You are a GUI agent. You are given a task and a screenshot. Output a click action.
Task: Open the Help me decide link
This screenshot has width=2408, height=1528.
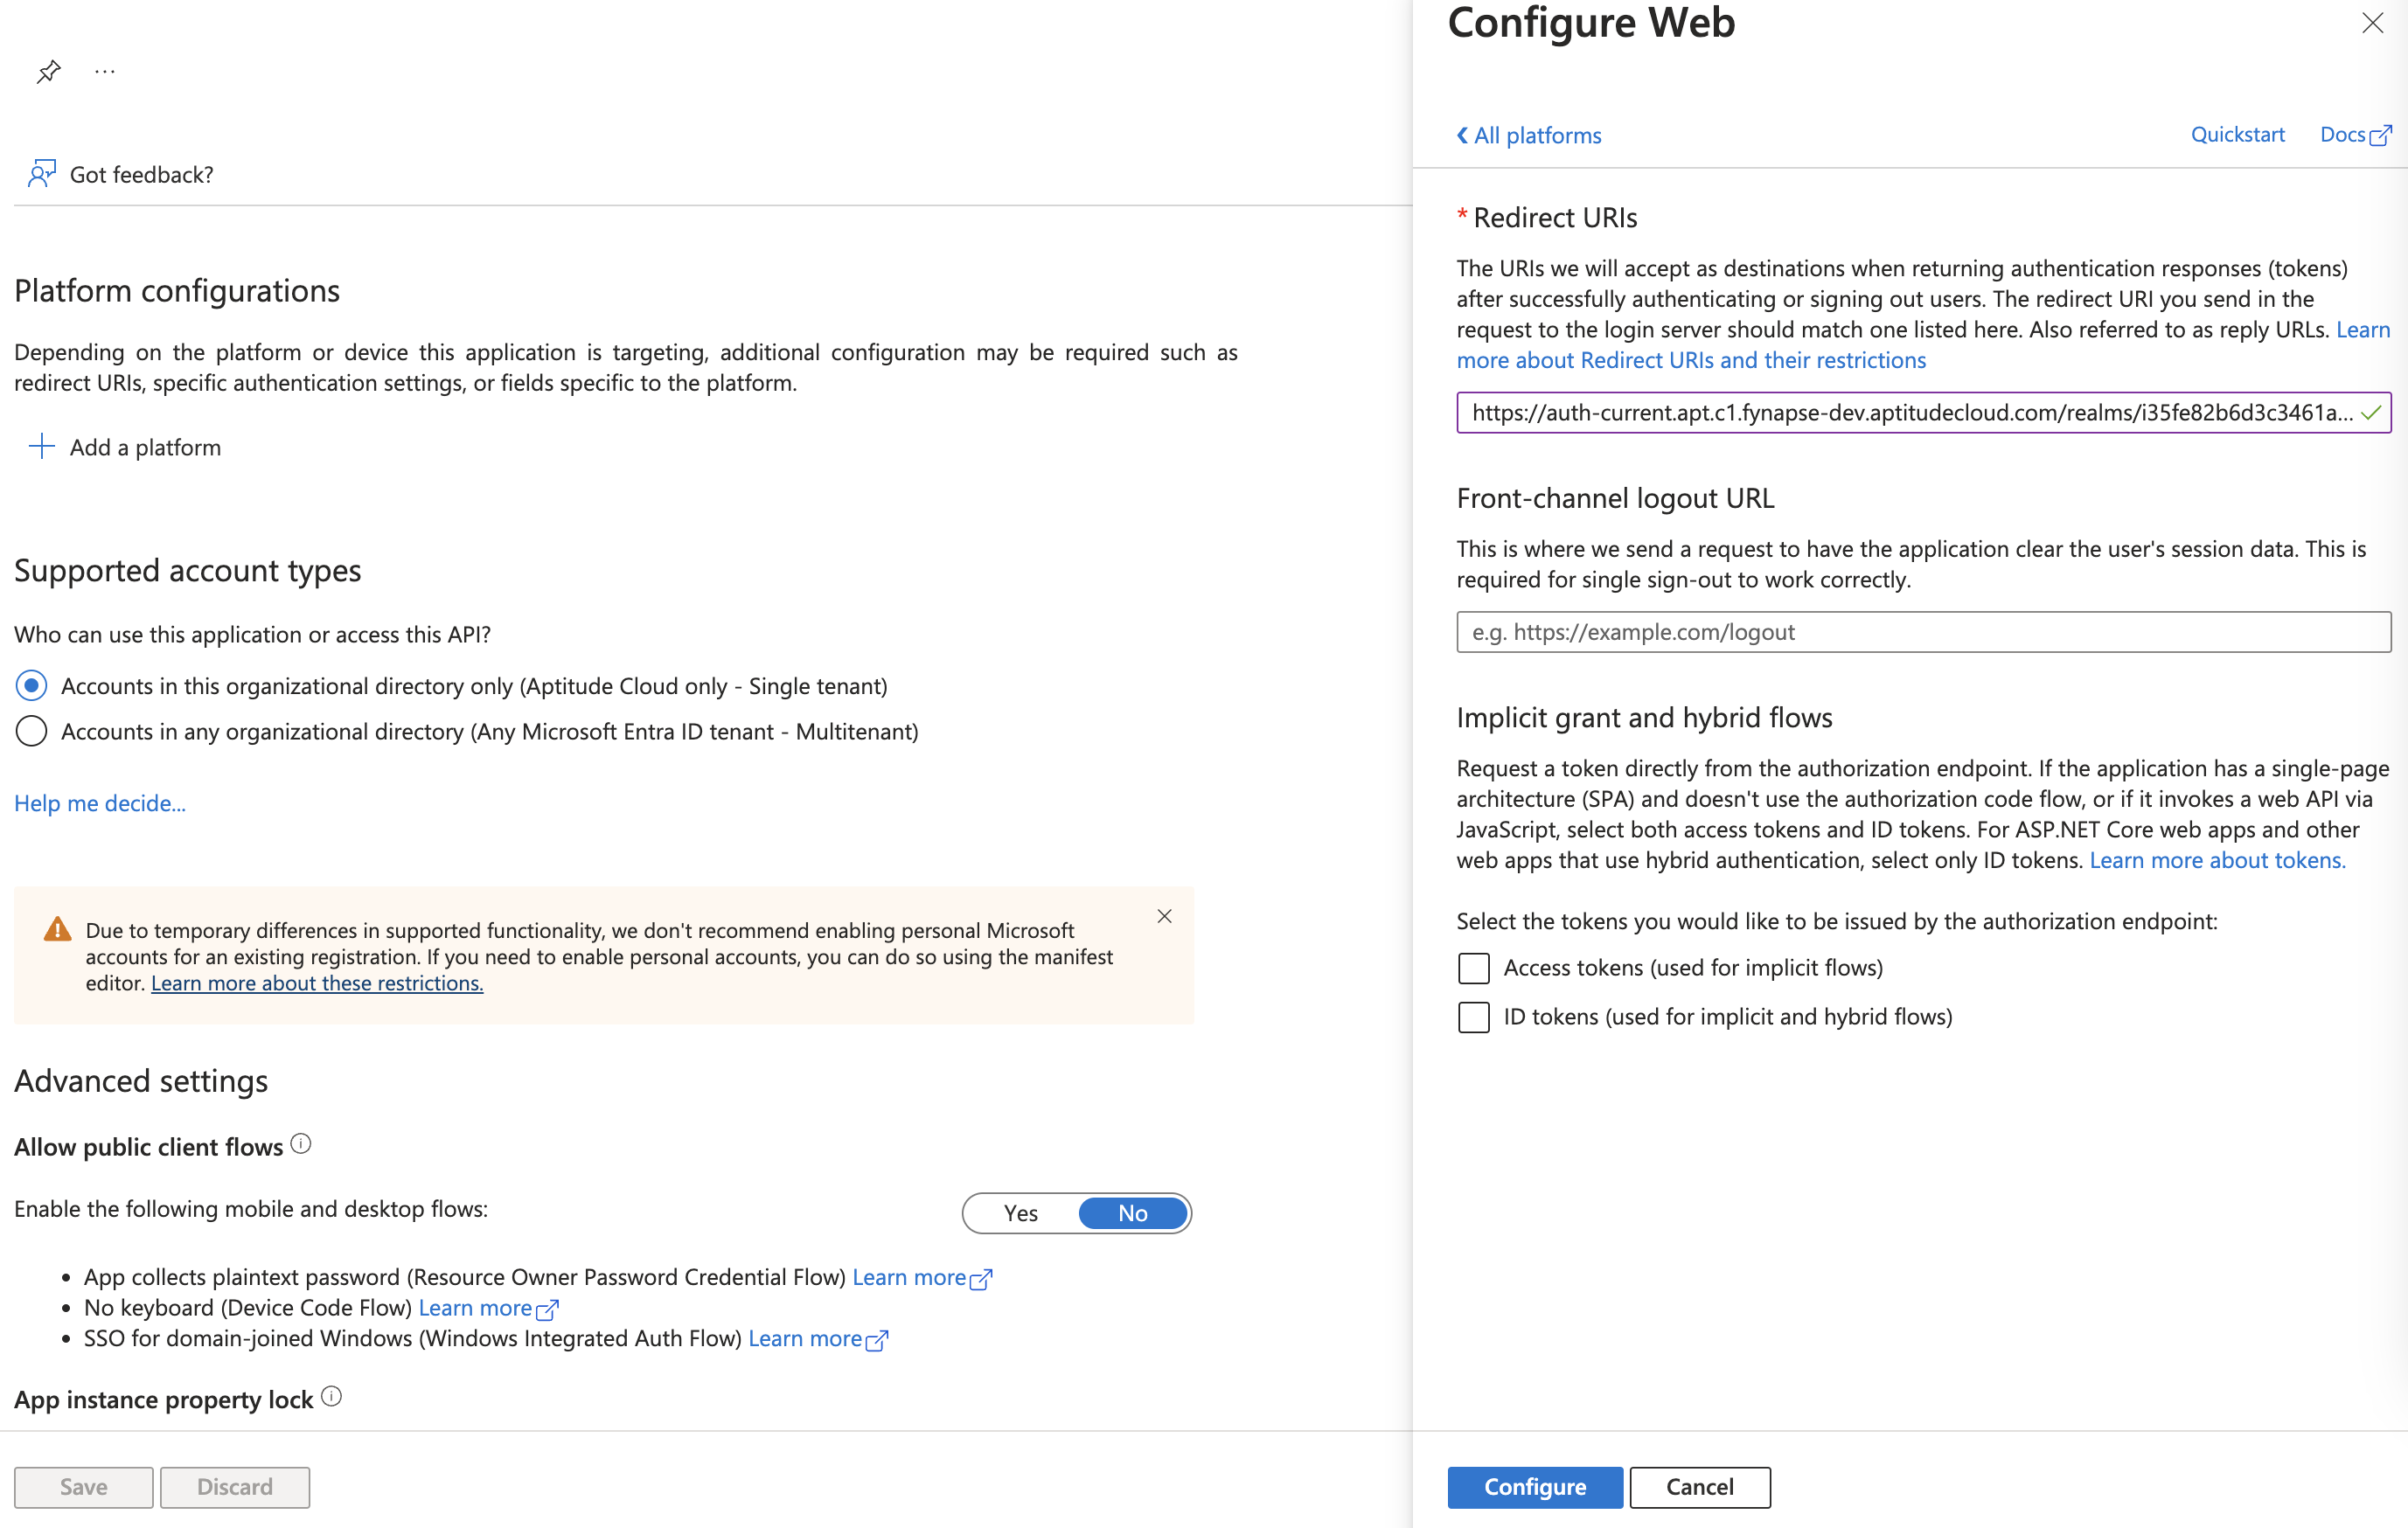(x=100, y=803)
